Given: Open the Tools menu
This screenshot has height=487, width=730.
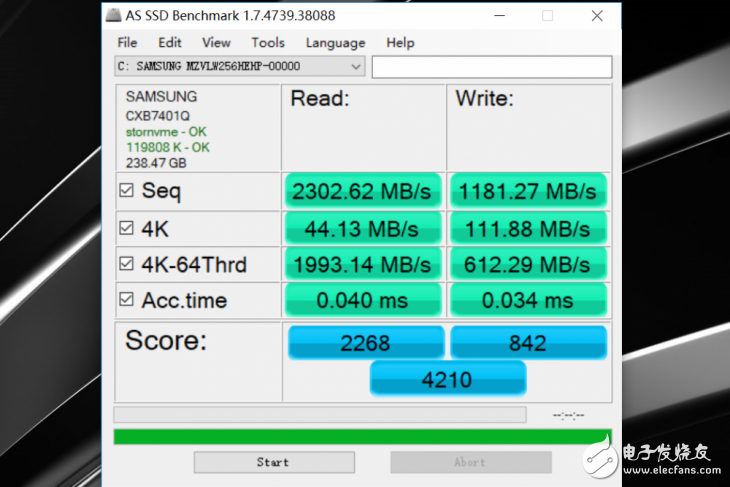Looking at the screenshot, I should point(268,42).
